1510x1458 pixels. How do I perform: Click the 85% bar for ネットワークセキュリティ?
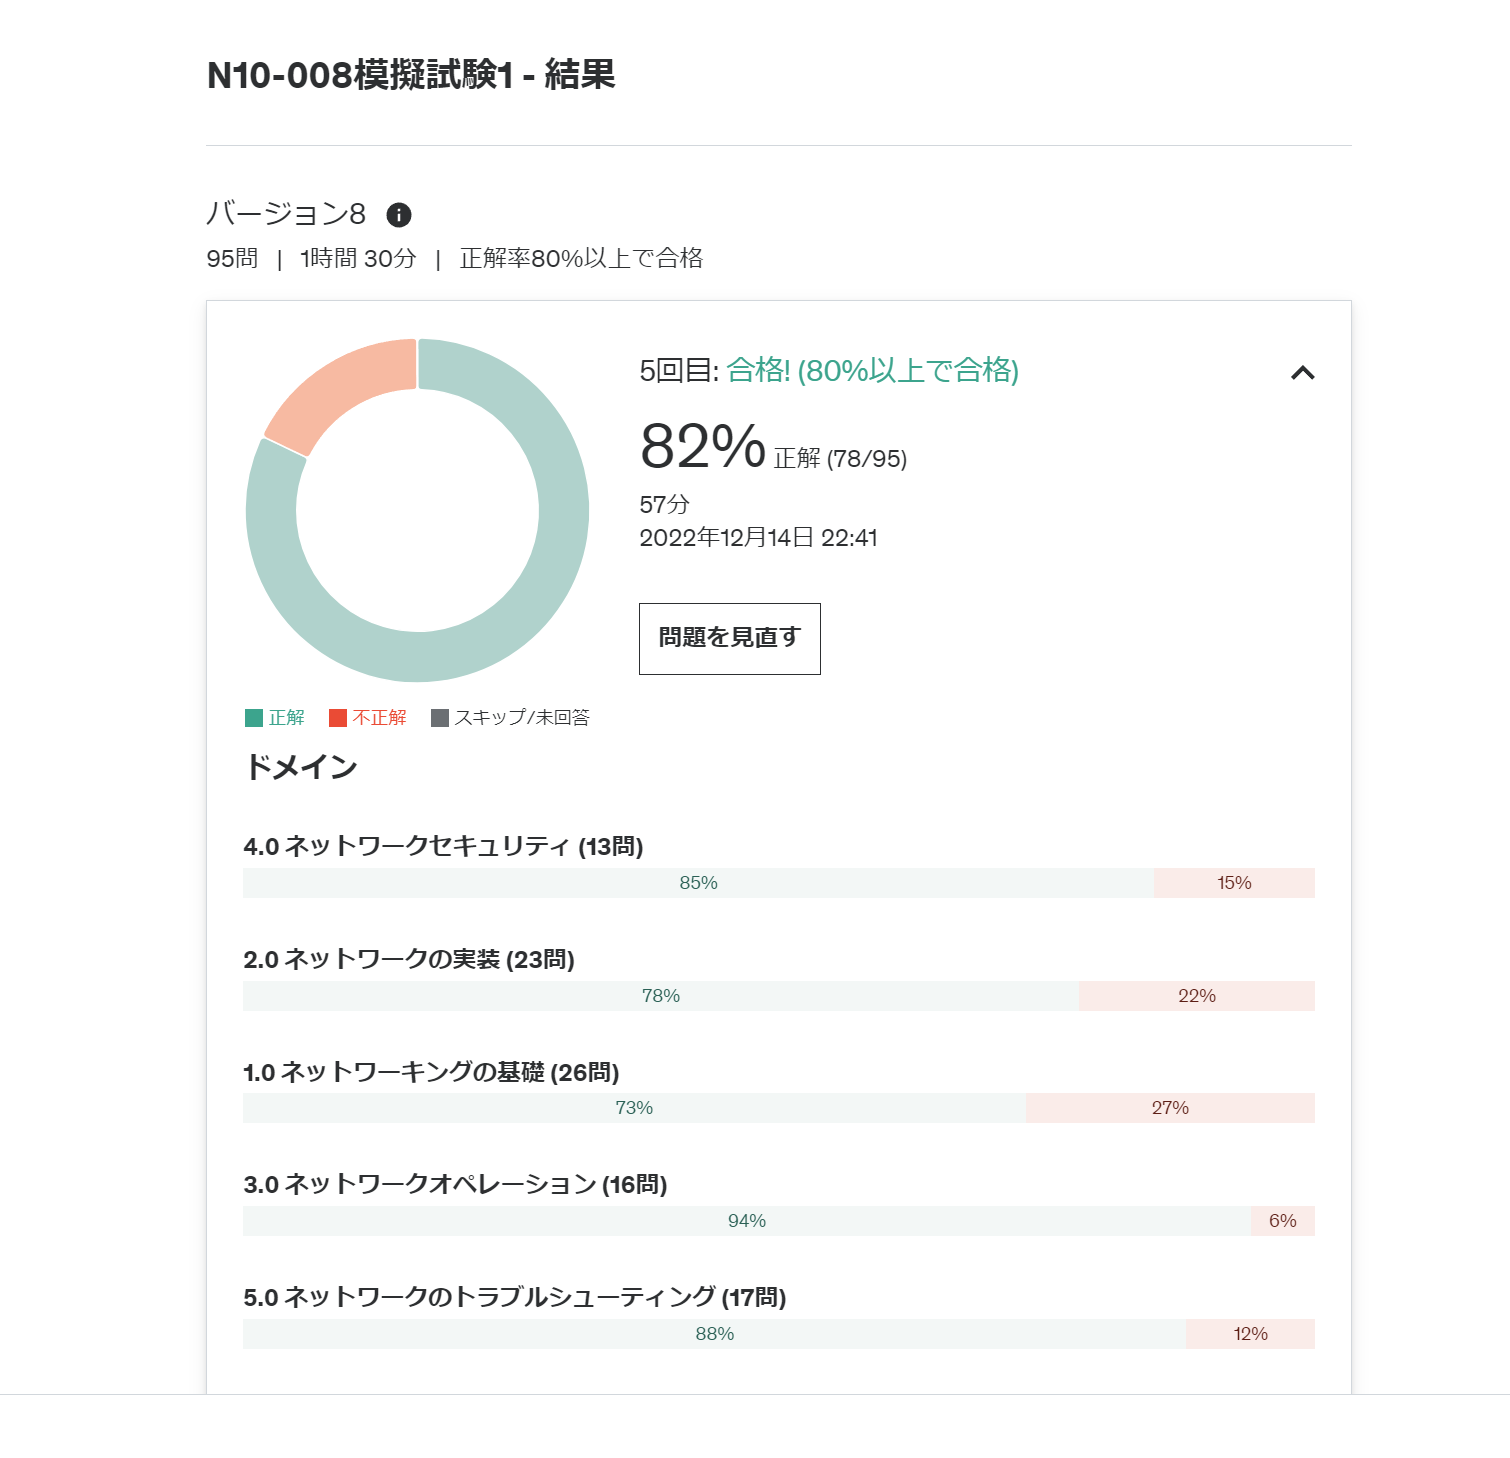click(x=698, y=883)
